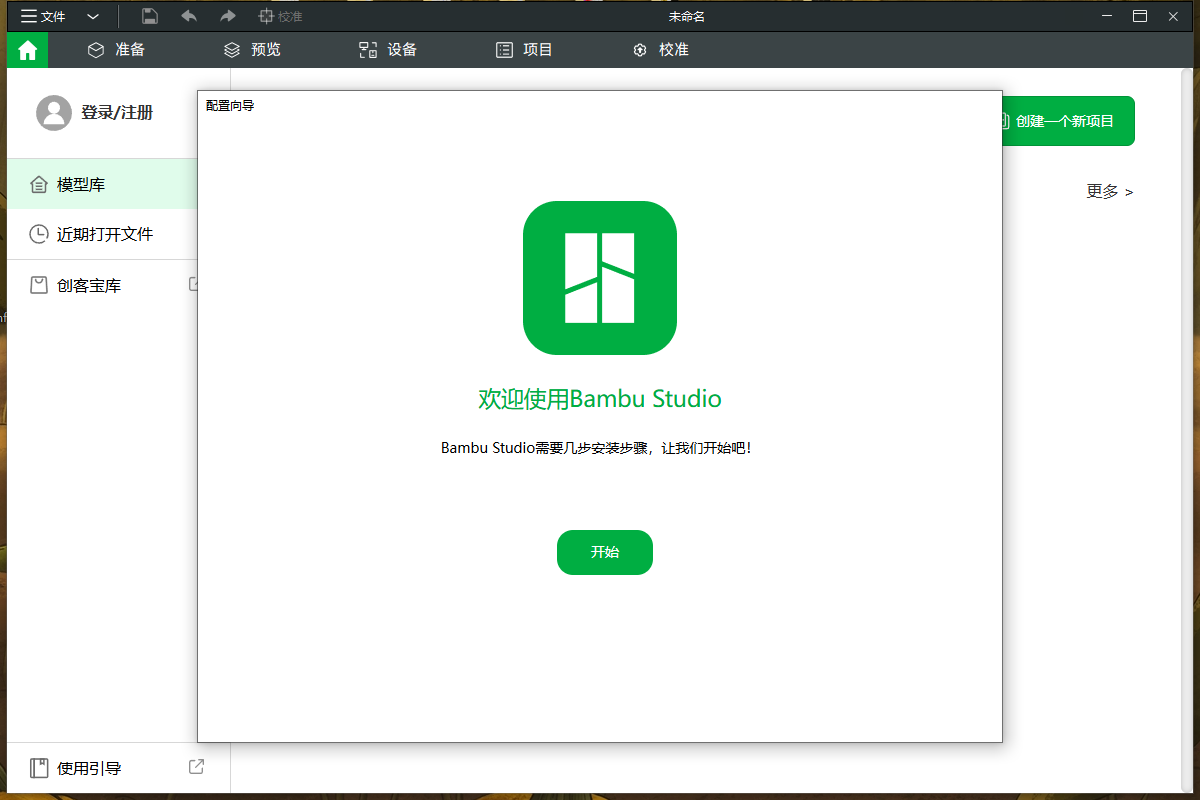Switch to the 预览 tab
1200x800 pixels.
pyautogui.click(x=252, y=50)
